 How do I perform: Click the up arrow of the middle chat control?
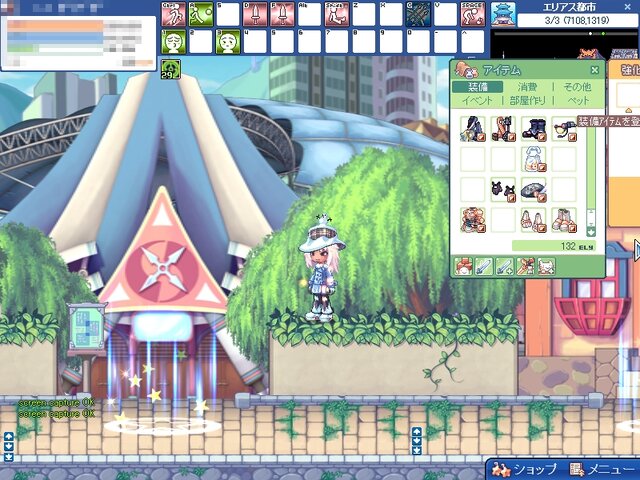tap(416, 431)
